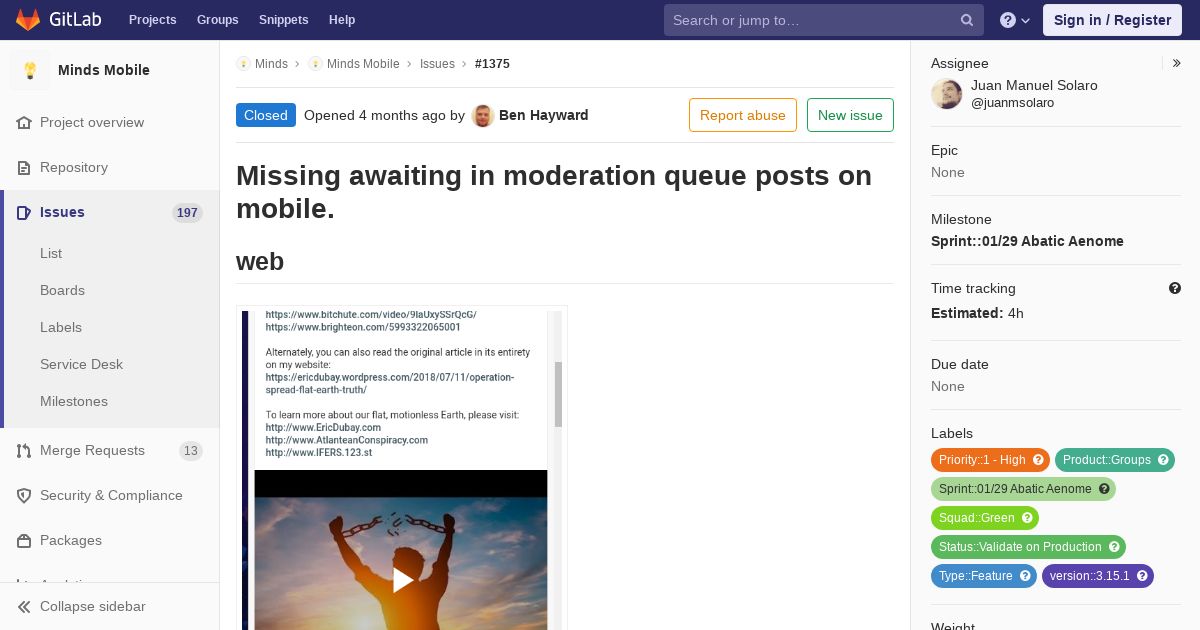The image size is (1200, 630).
Task: Click the Collapse sidebar text button
Action: (x=93, y=606)
